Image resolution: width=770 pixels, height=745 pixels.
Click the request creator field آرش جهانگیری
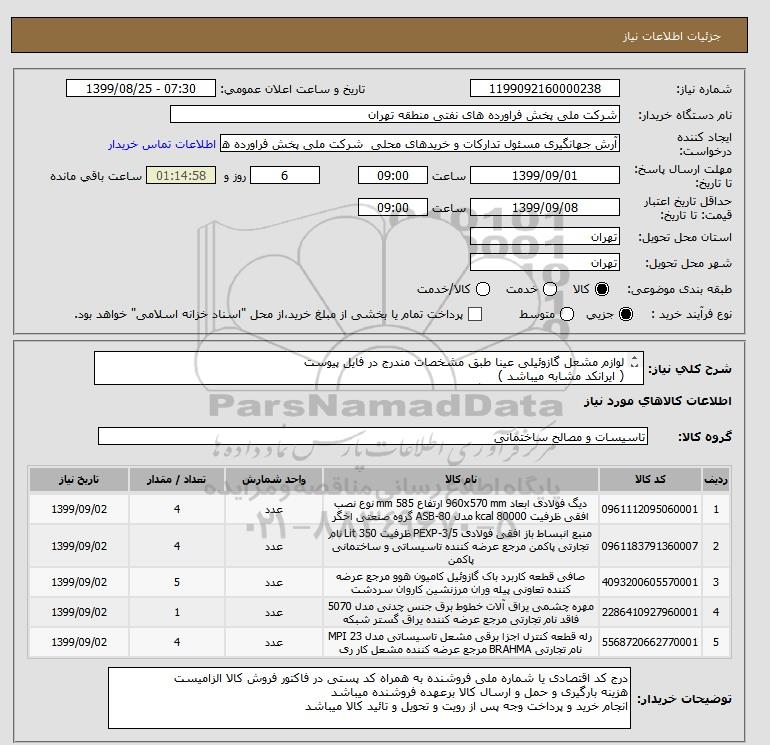[420, 144]
